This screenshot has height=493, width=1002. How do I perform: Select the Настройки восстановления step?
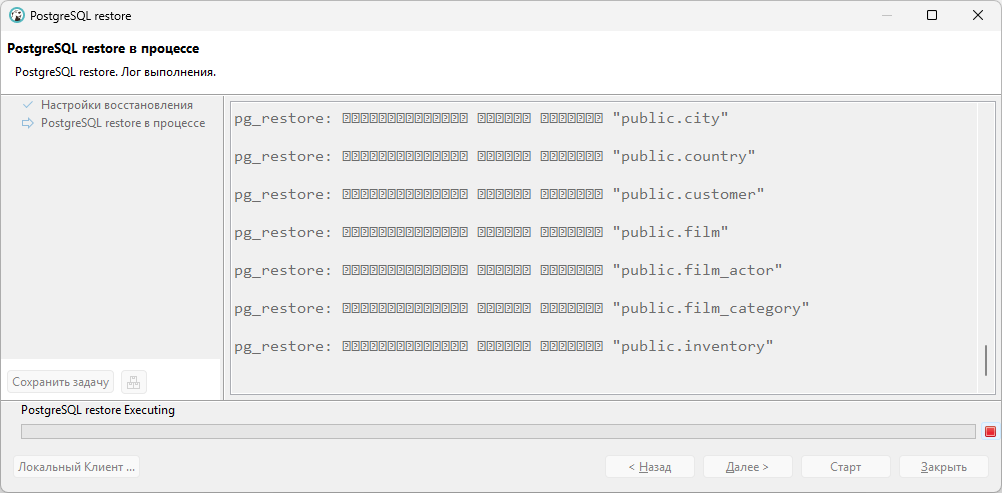(x=117, y=105)
